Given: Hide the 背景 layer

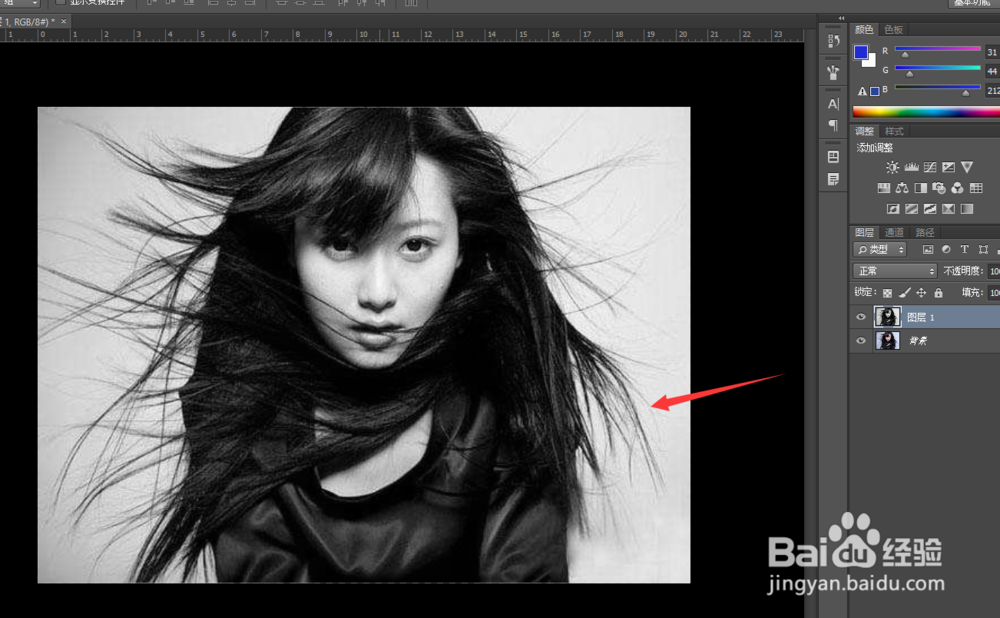Looking at the screenshot, I should pyautogui.click(x=860, y=341).
